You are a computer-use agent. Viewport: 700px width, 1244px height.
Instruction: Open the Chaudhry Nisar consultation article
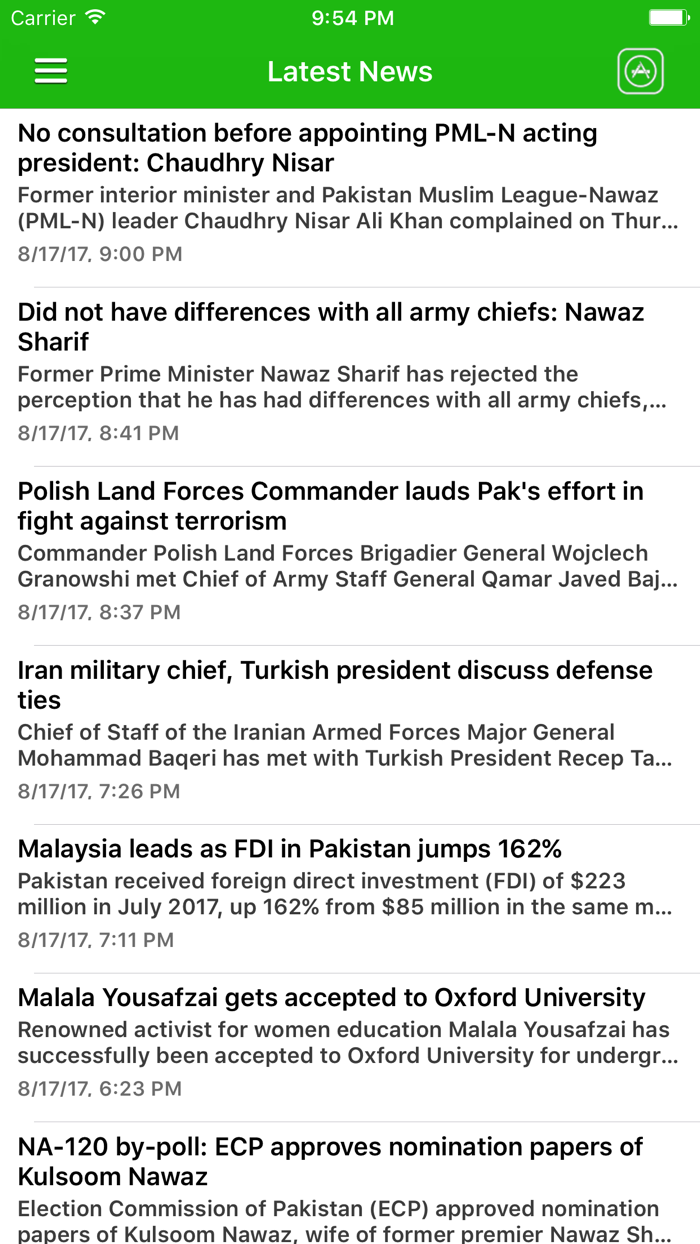tap(305, 147)
